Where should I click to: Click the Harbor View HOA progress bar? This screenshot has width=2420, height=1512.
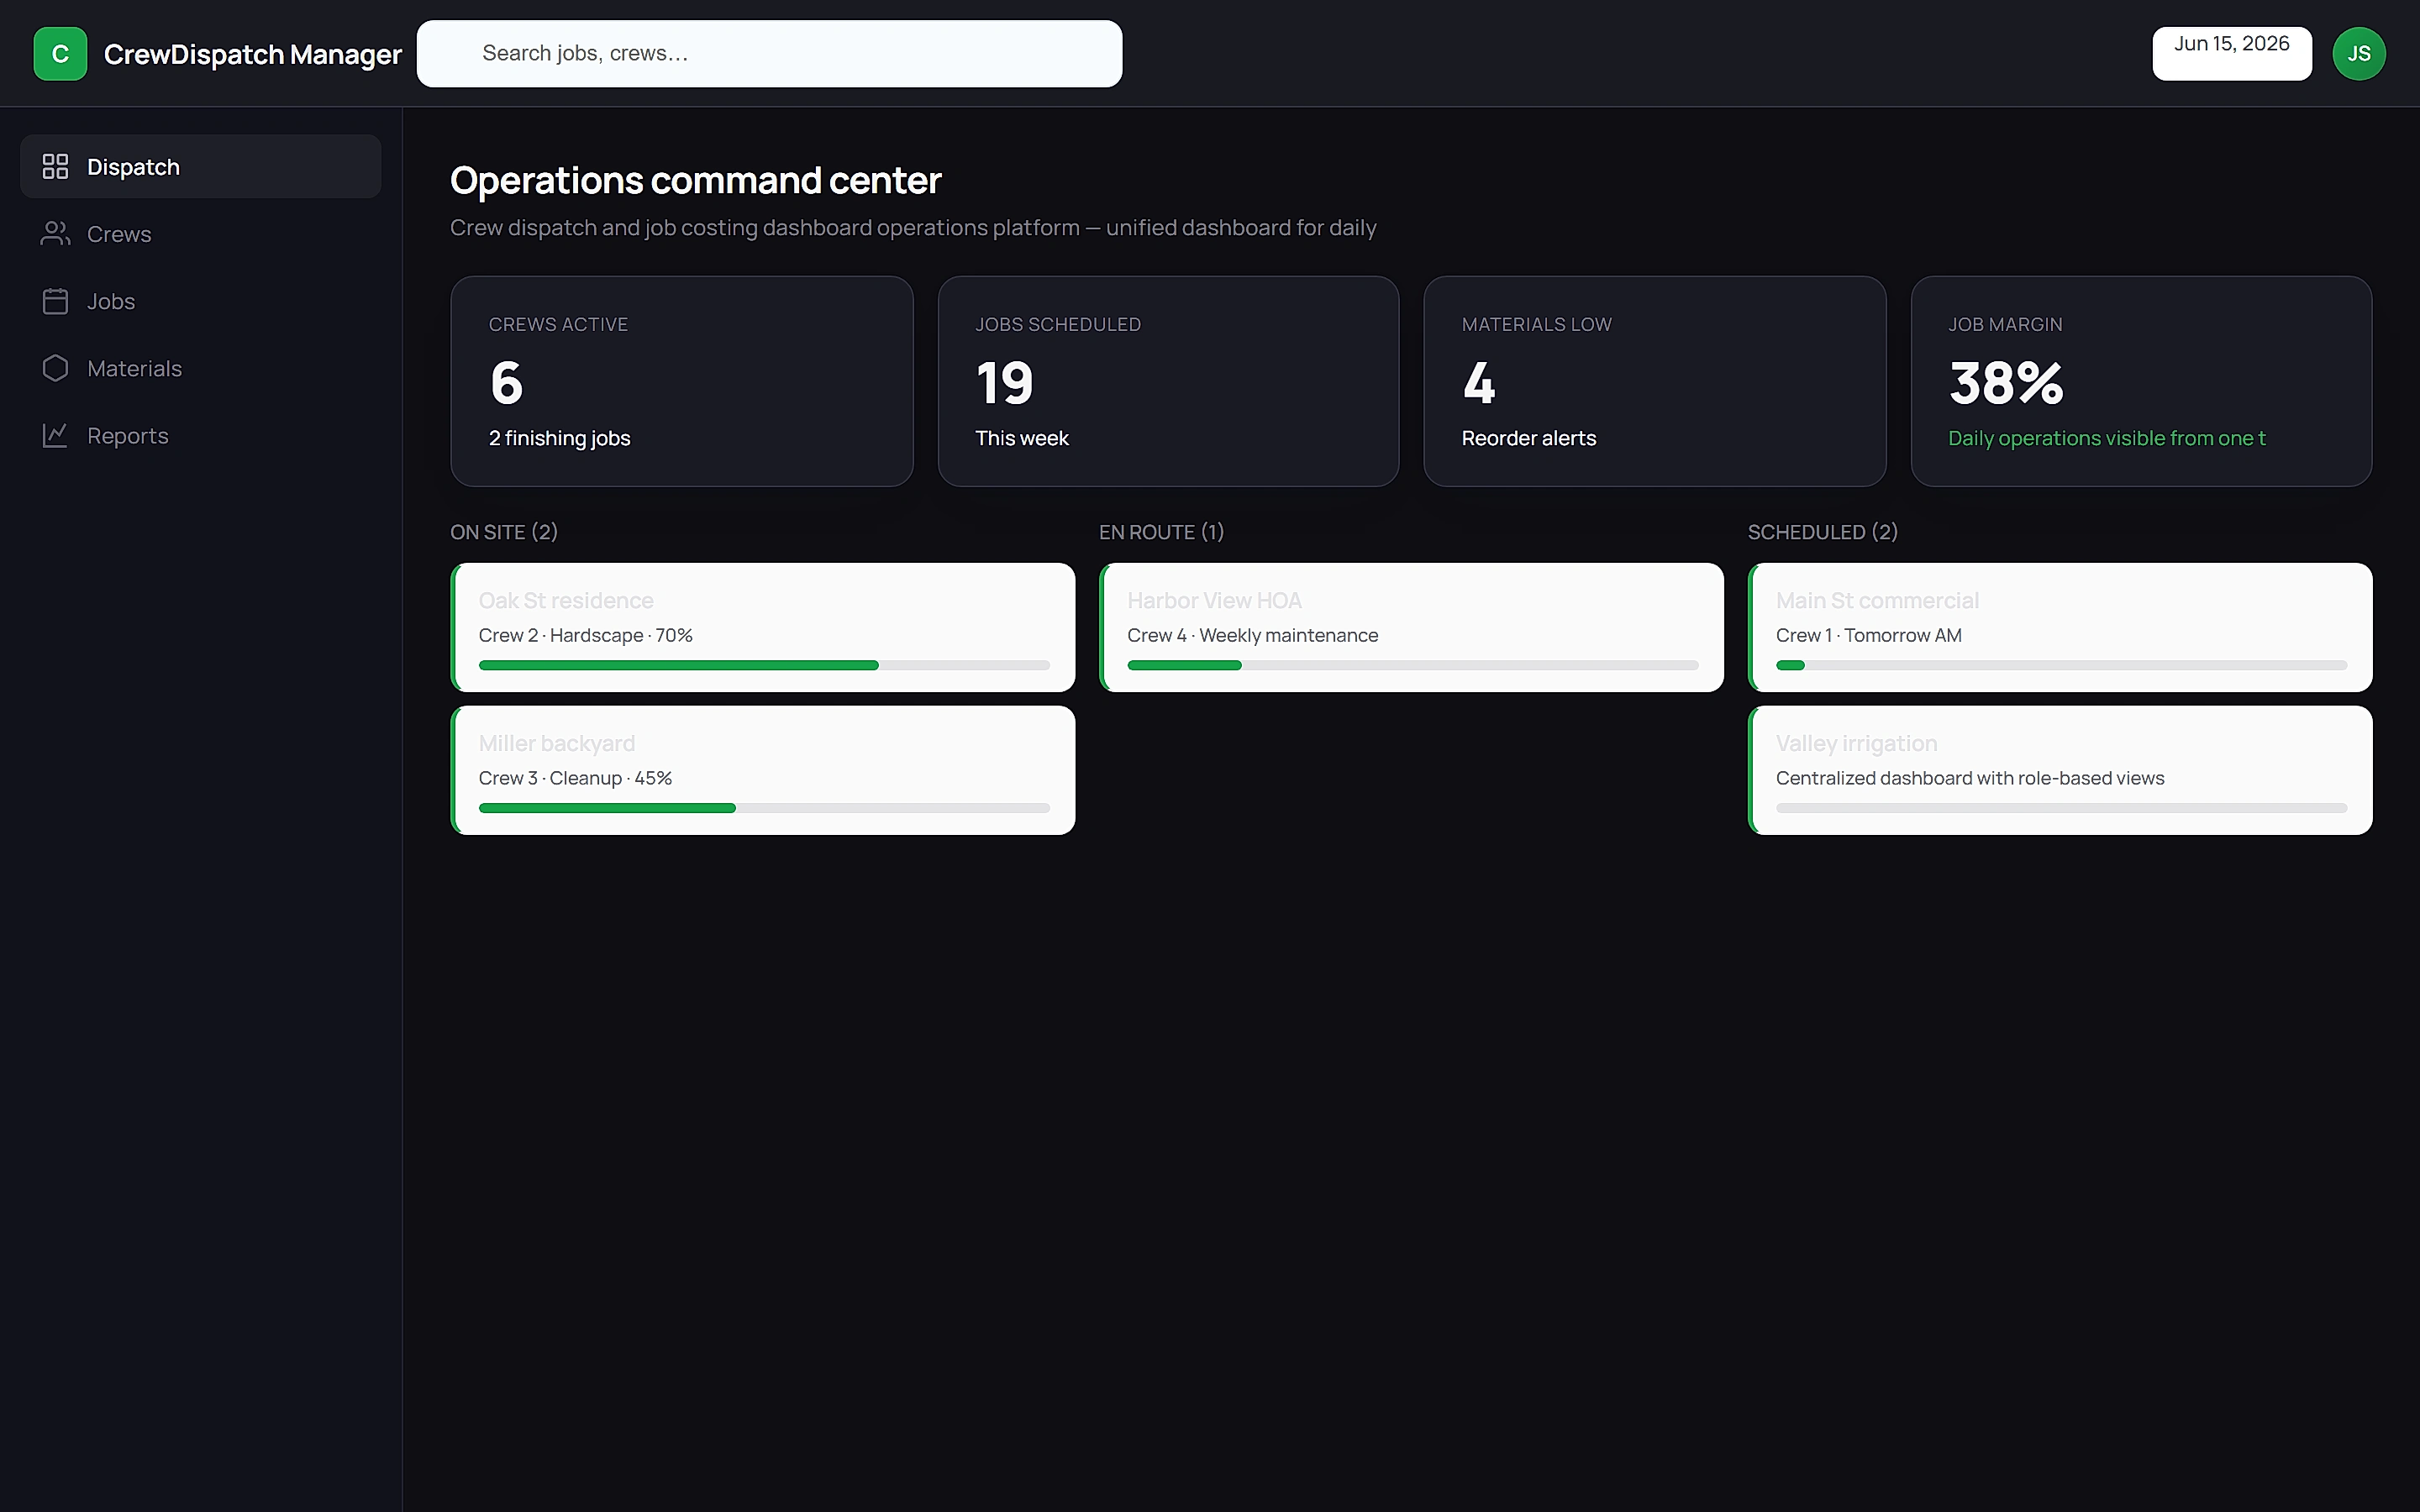pyautogui.click(x=1413, y=665)
